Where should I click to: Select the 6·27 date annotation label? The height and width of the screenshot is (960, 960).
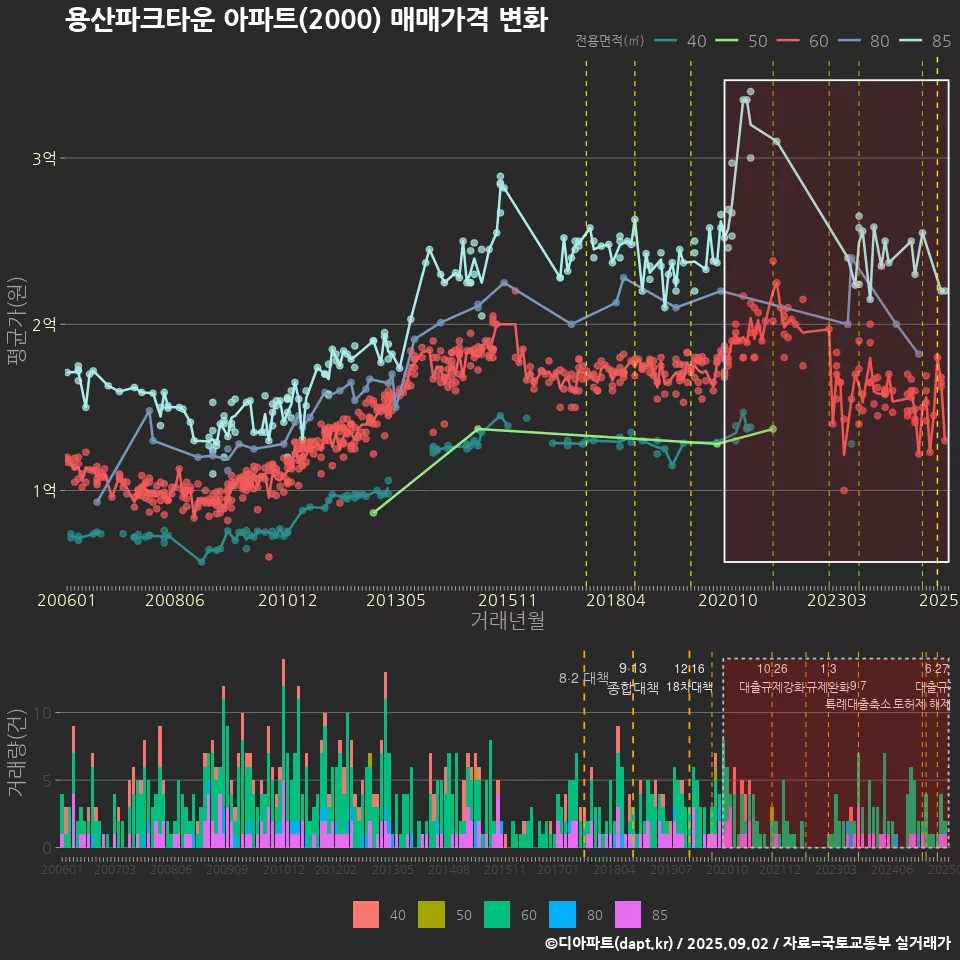[937, 669]
